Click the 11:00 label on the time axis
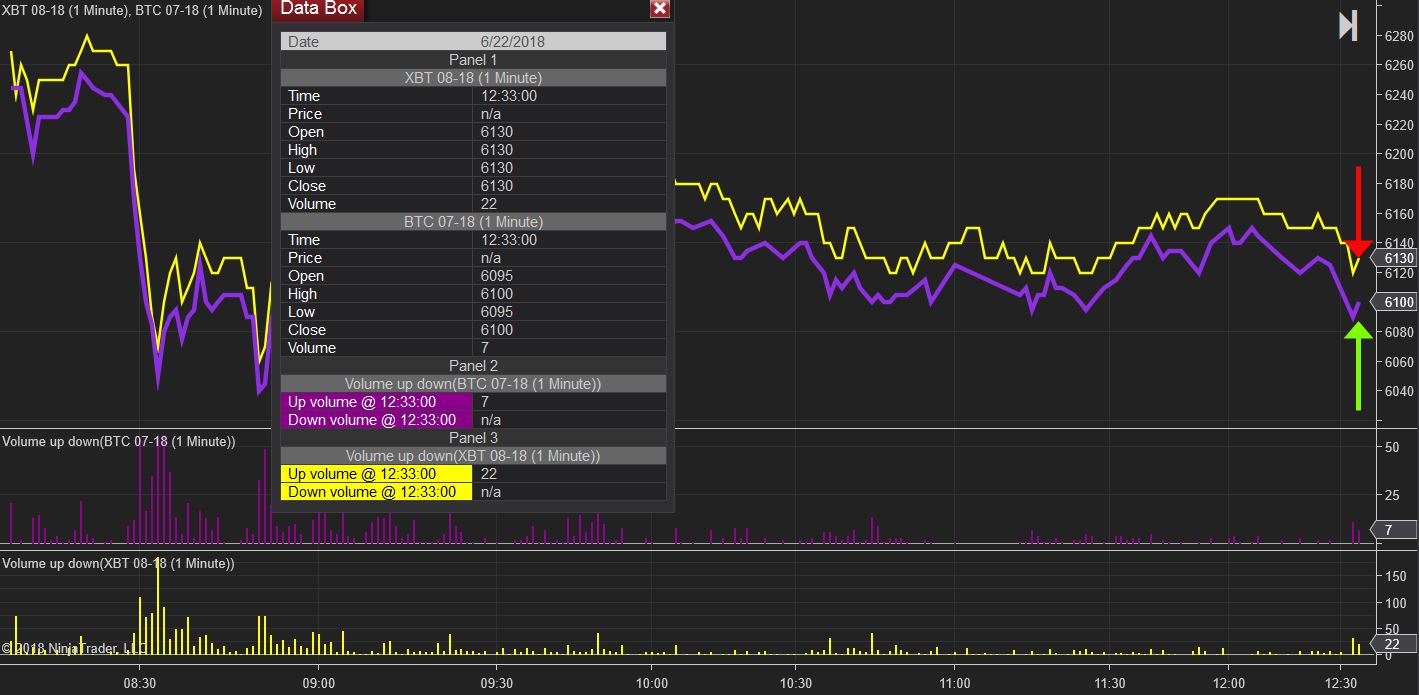This screenshot has height=695, width=1419. coord(955,683)
